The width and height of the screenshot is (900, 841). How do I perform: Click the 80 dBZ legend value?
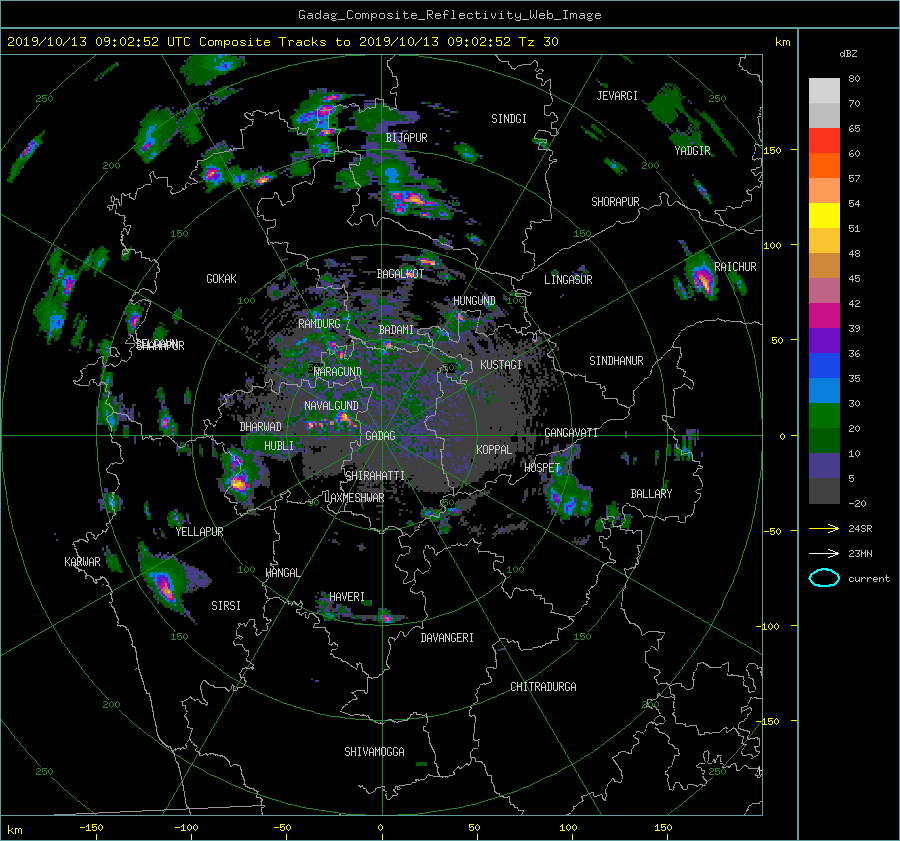(x=854, y=79)
